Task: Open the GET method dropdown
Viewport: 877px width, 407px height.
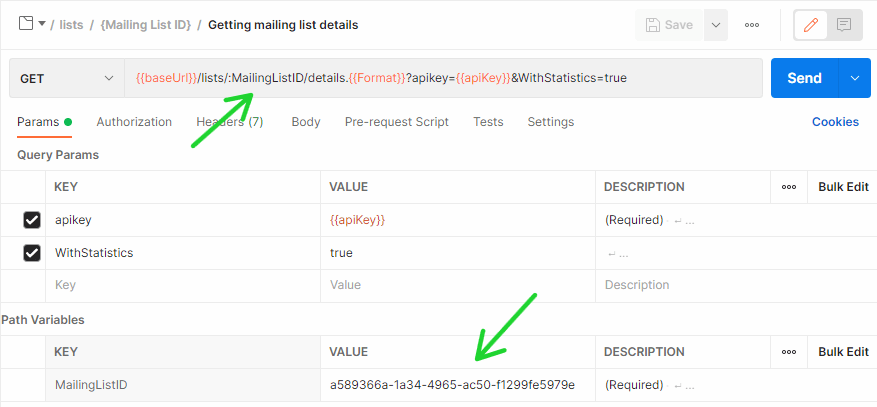Action: pos(66,78)
